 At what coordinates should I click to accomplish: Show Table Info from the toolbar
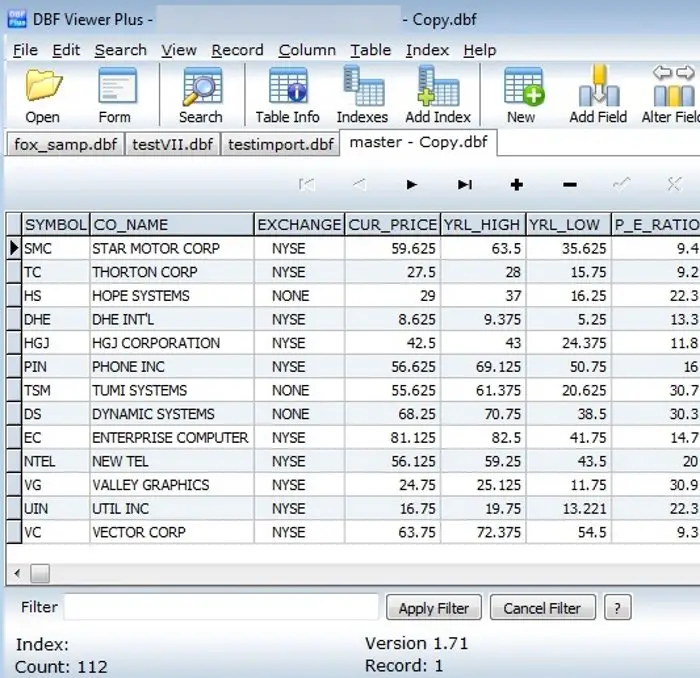click(x=288, y=96)
